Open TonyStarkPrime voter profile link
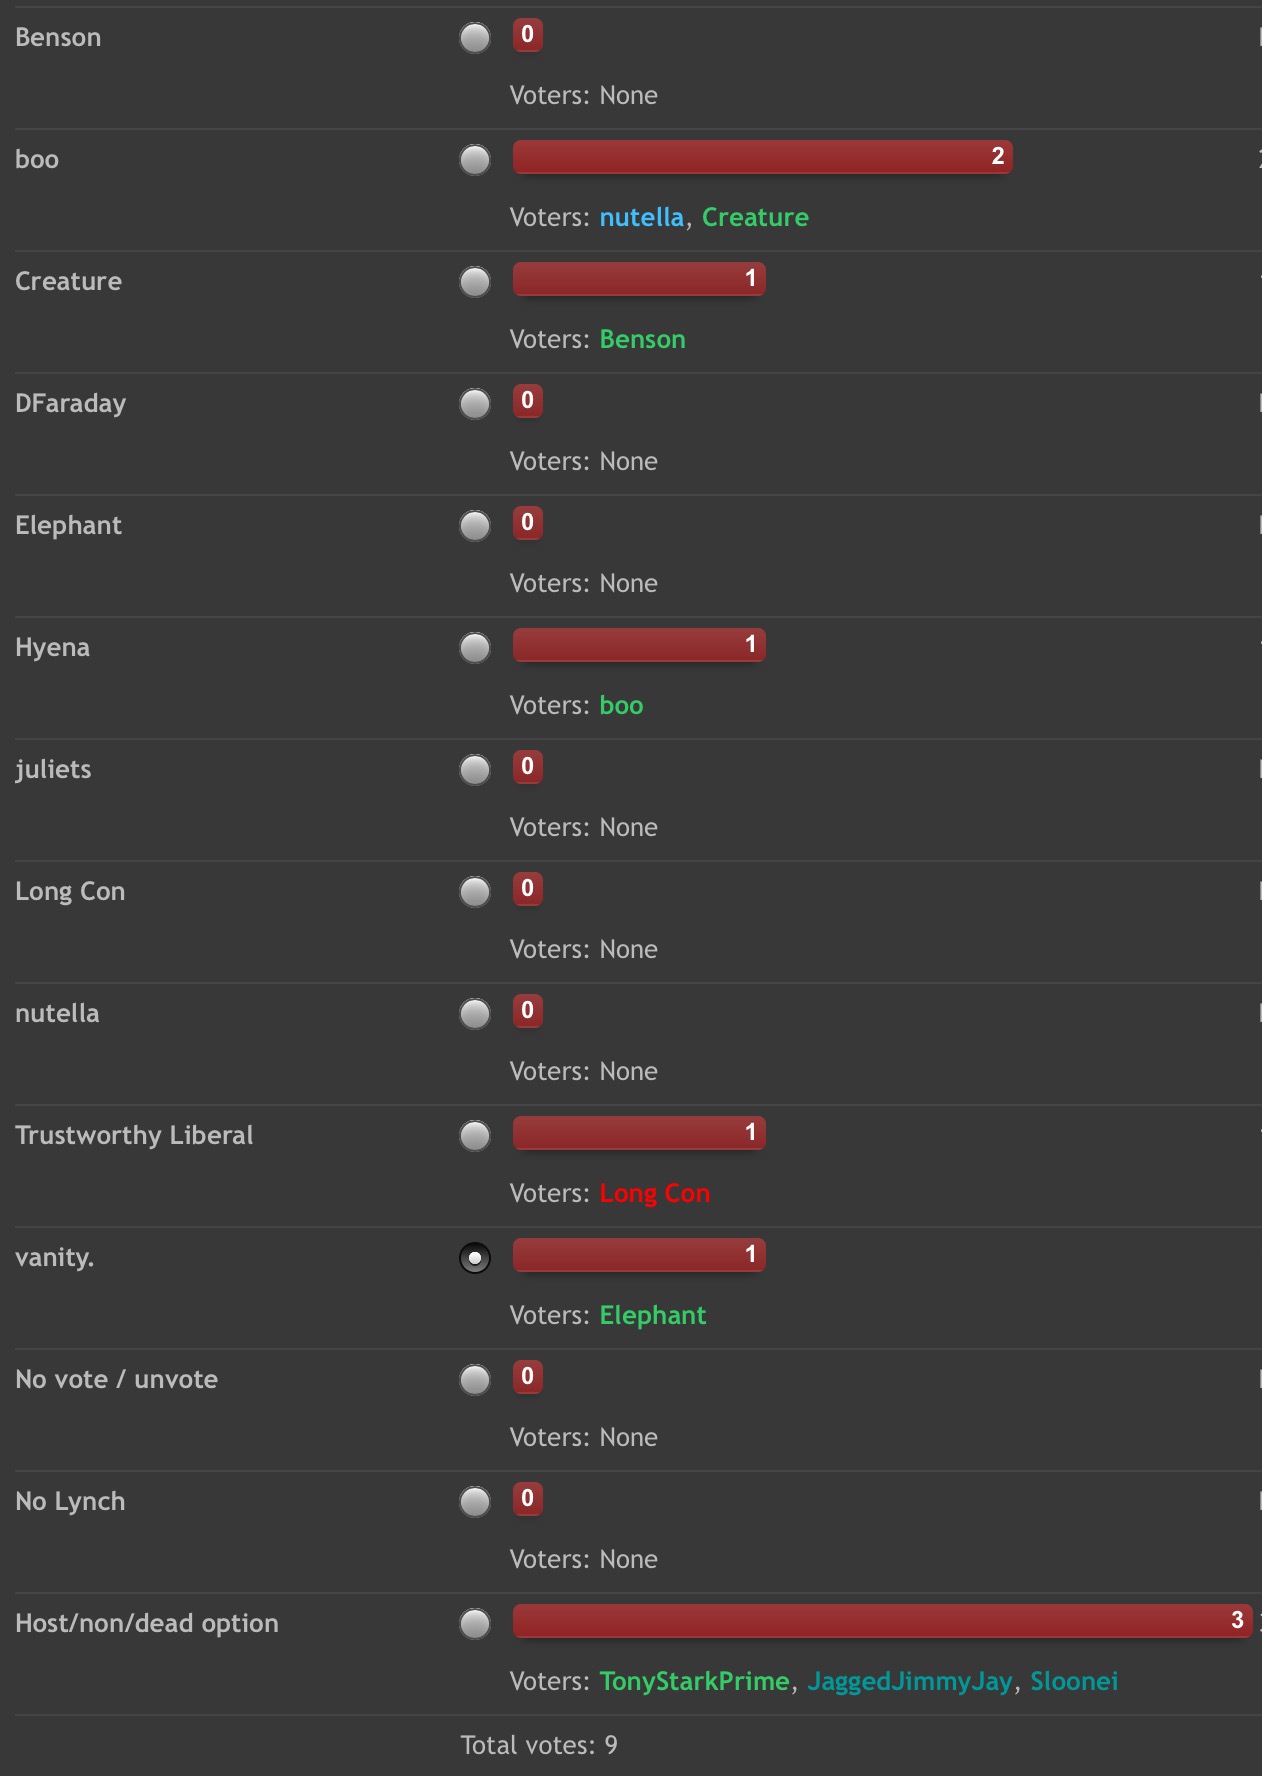Screen dimensions: 1262x1776 pos(695,1682)
